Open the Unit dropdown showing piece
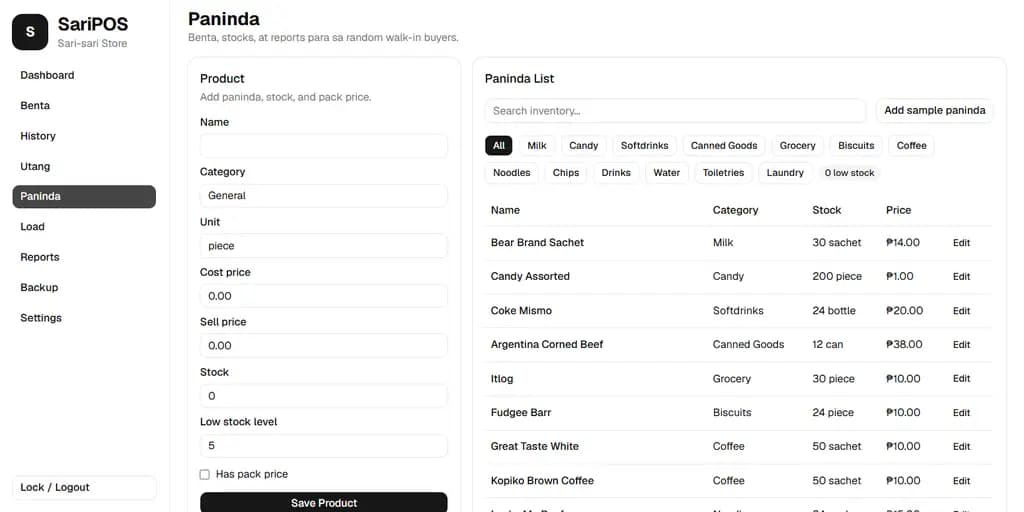Image resolution: width=1024 pixels, height=512 pixels. [323, 246]
